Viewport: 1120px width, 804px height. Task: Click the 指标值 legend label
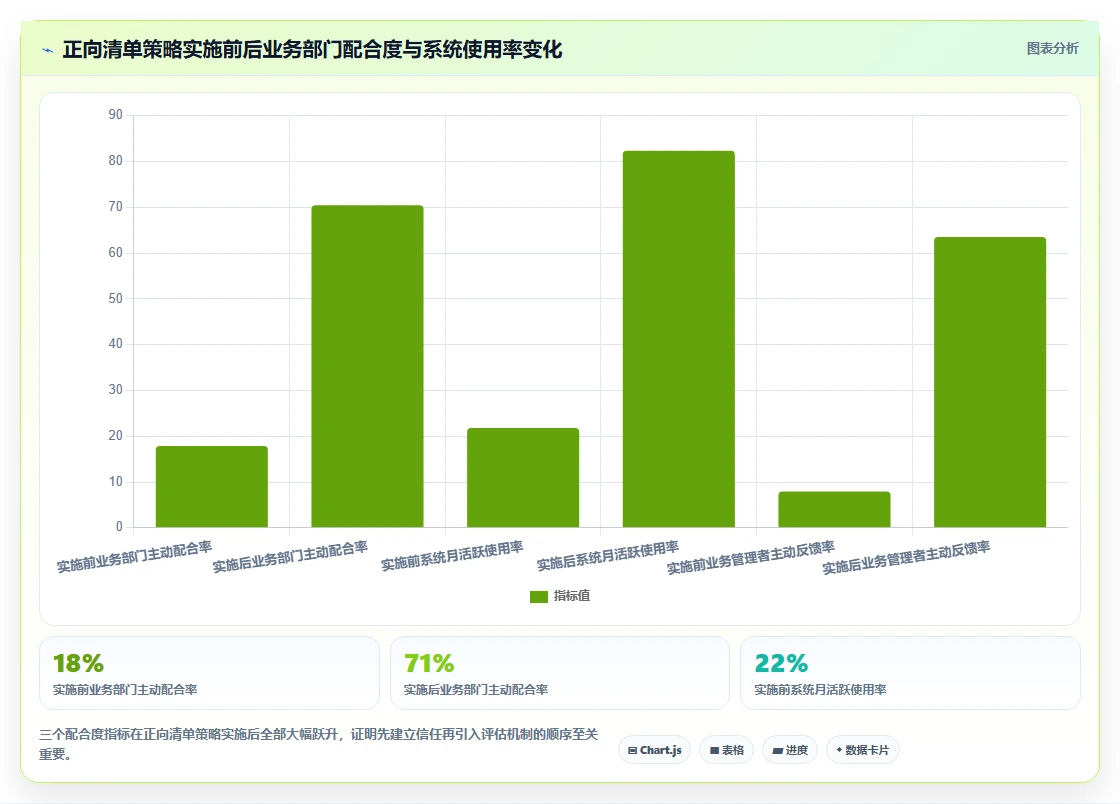tap(571, 596)
